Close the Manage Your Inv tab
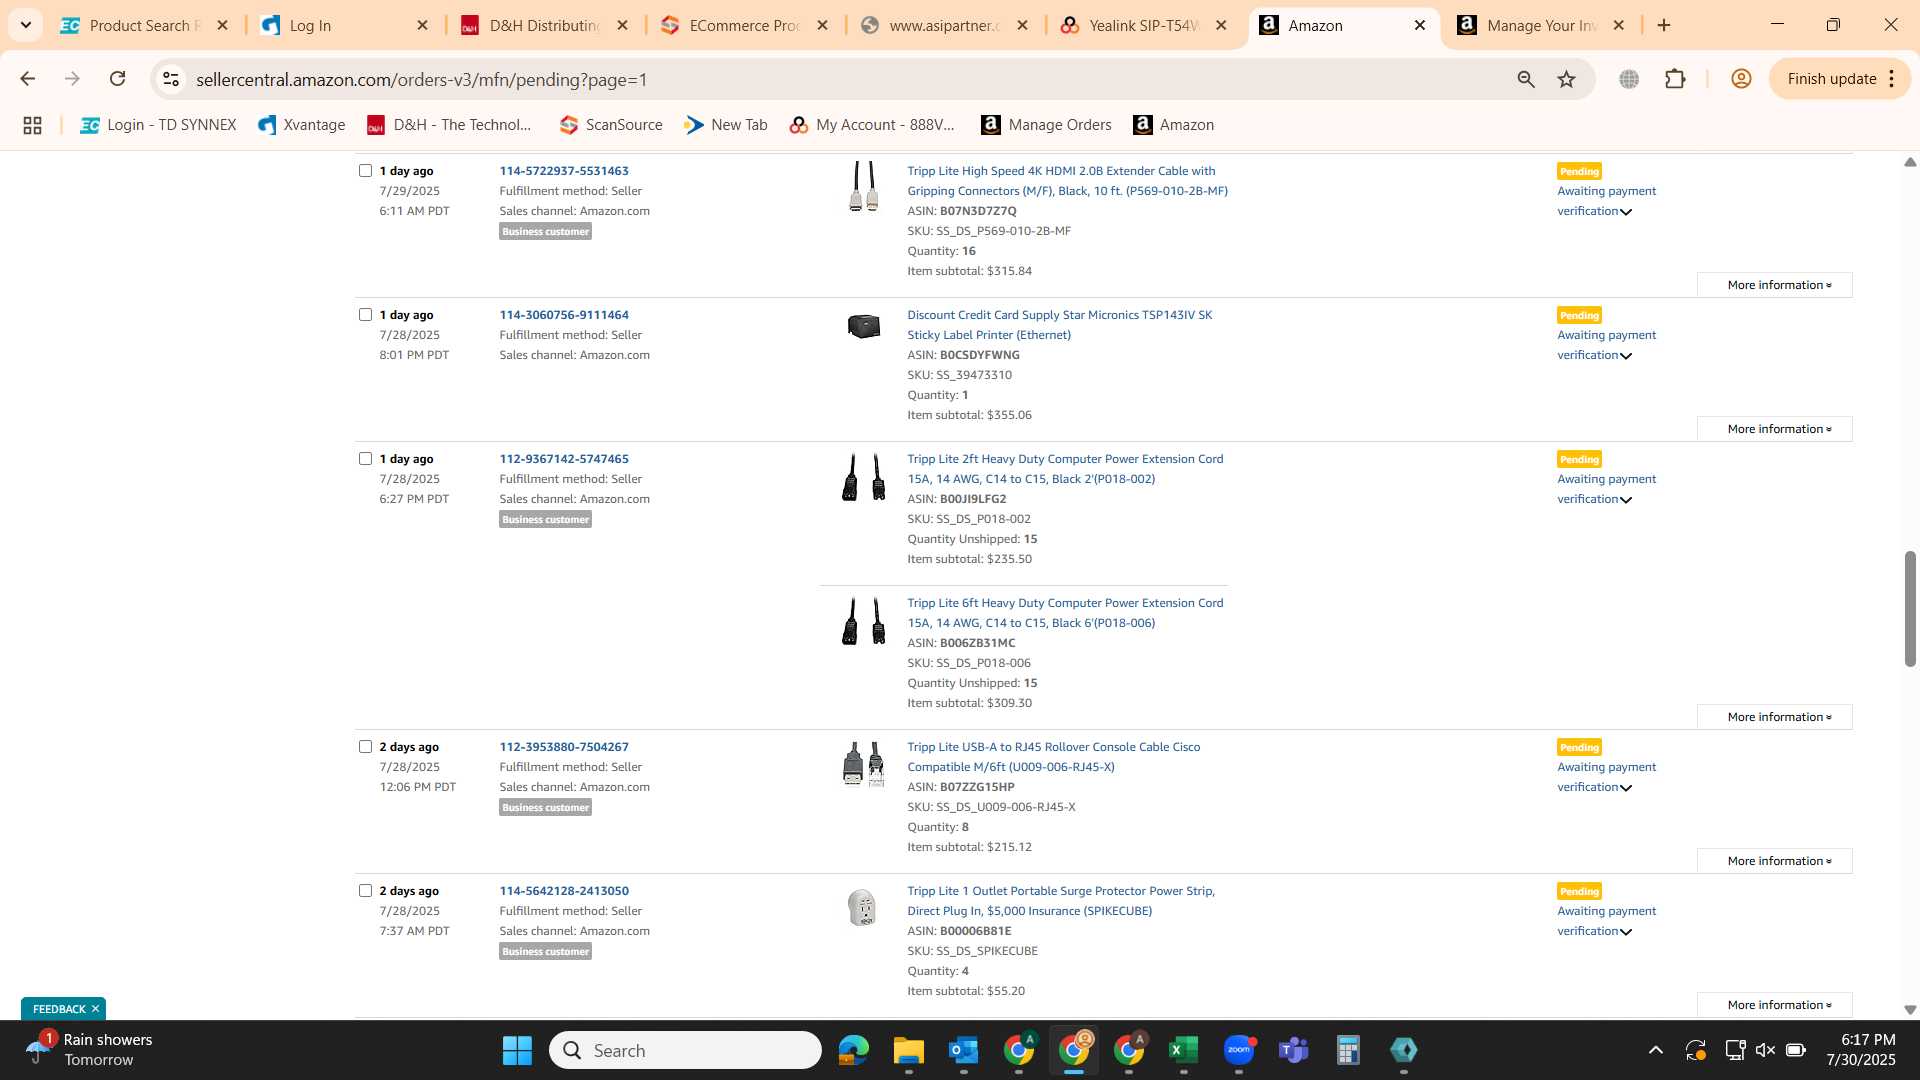 (x=1619, y=25)
